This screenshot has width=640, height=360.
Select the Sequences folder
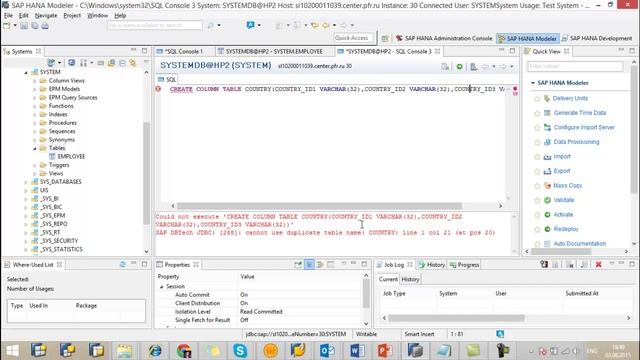pyautogui.click(x=62, y=131)
